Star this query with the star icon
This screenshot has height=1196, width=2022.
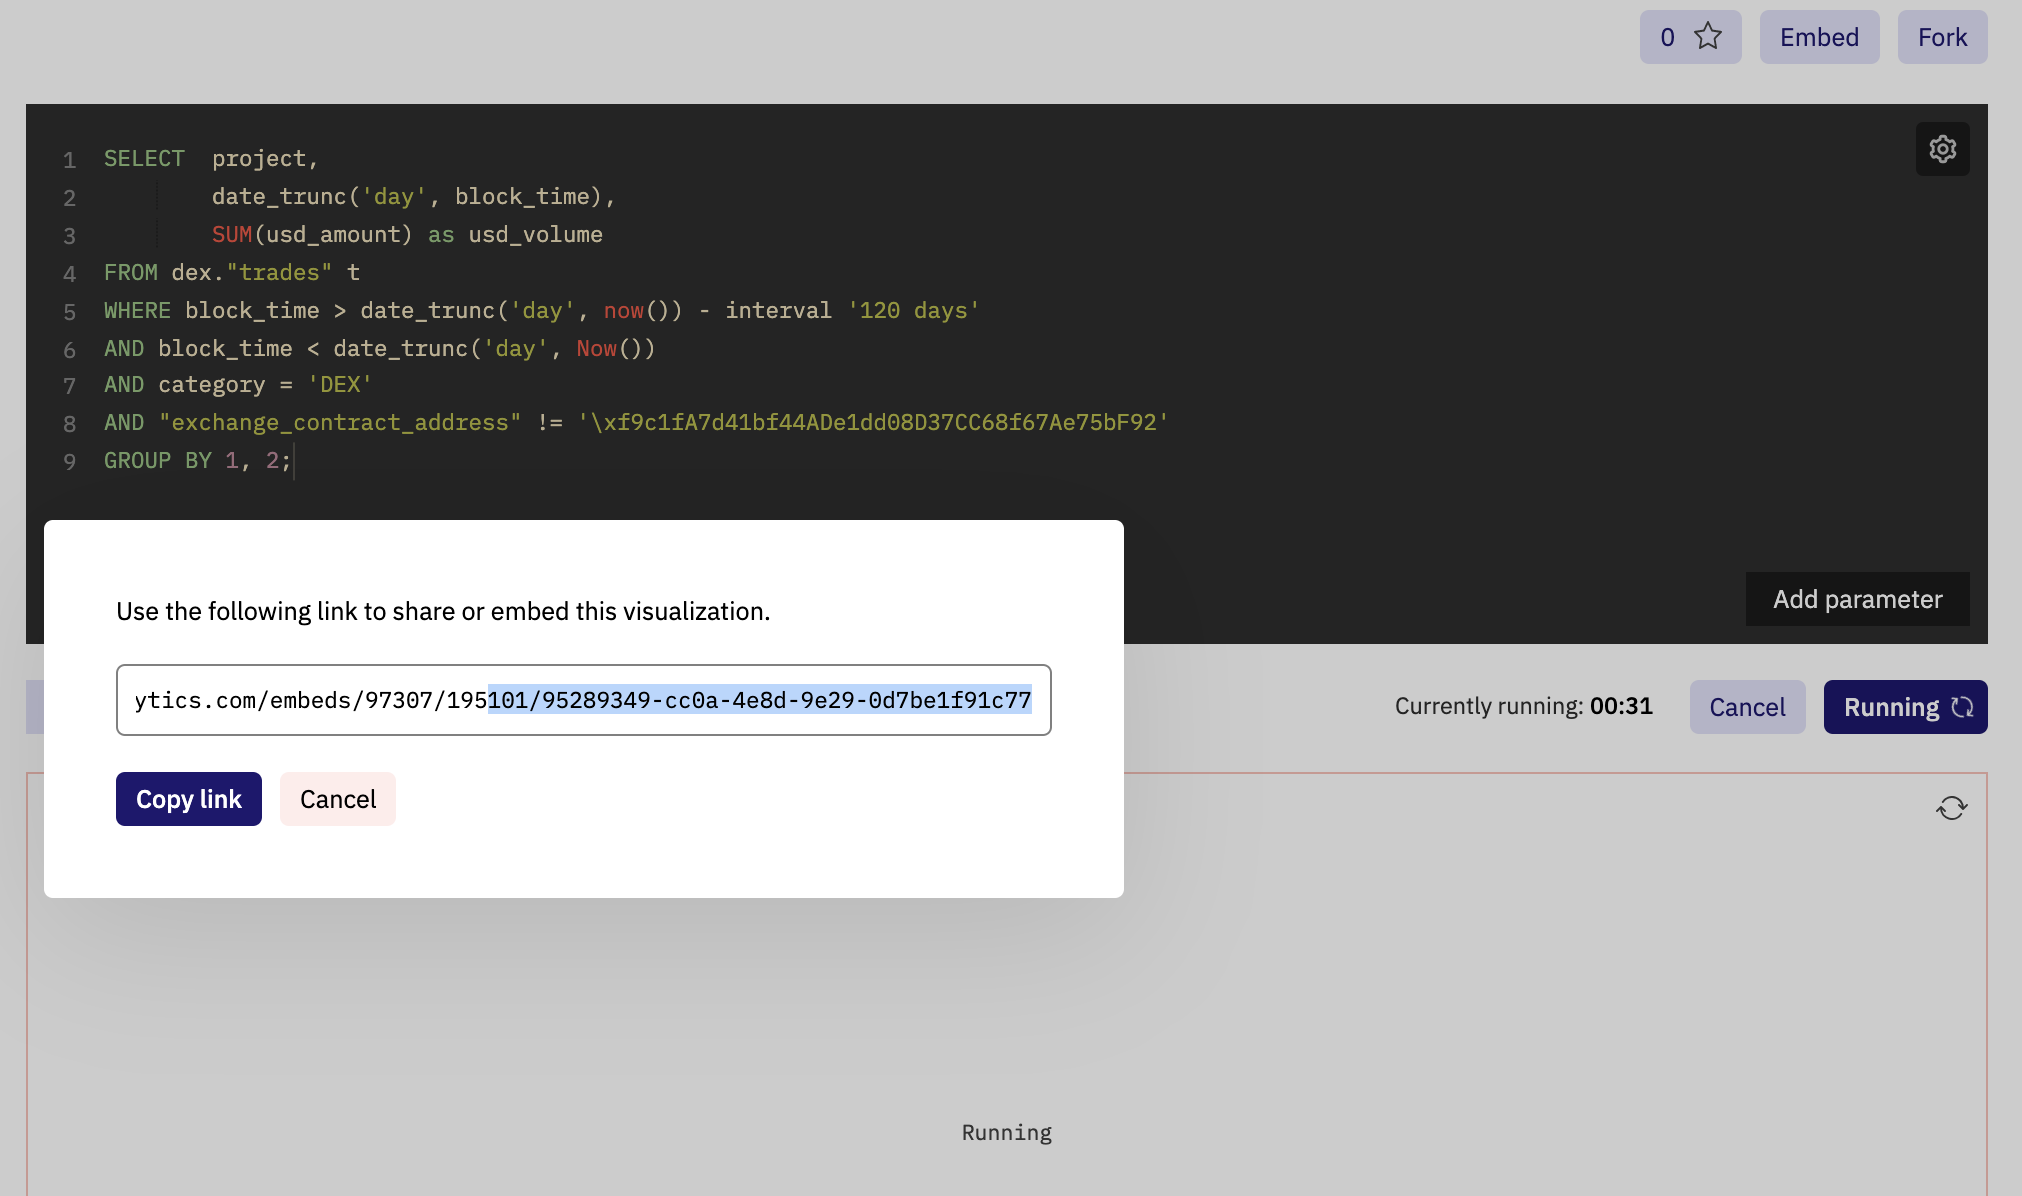coord(1708,37)
